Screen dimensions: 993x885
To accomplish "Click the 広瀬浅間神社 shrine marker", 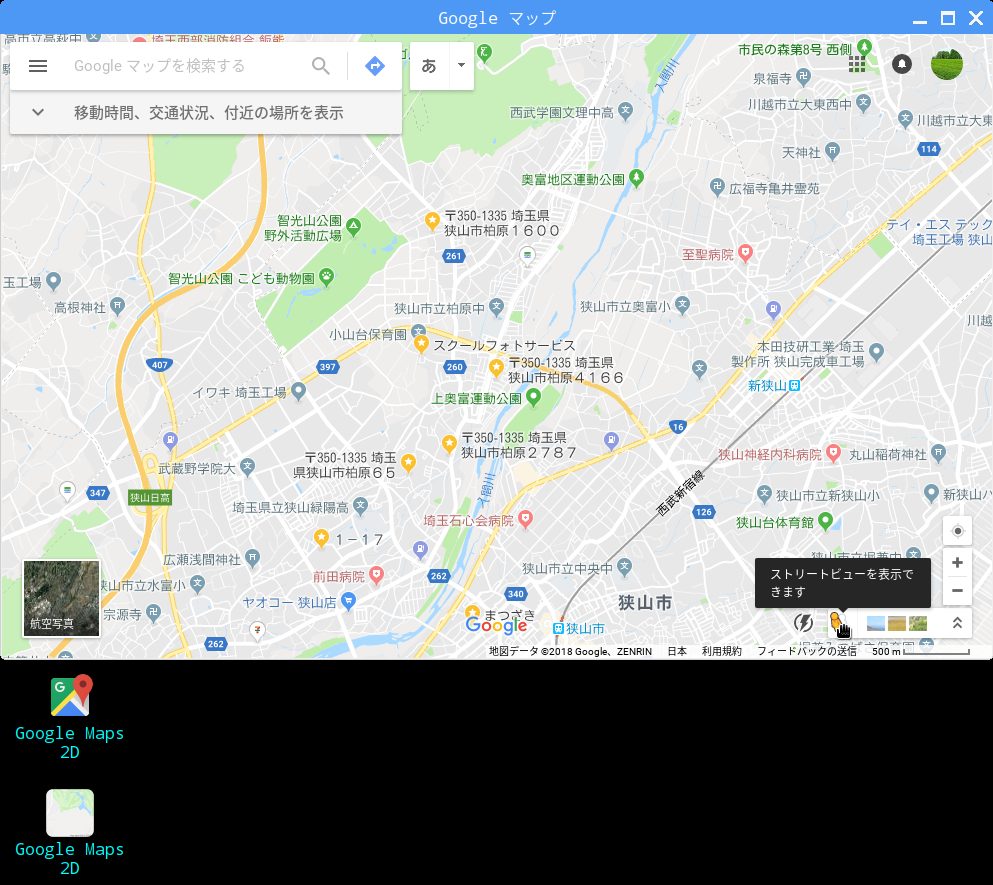I will (253, 558).
